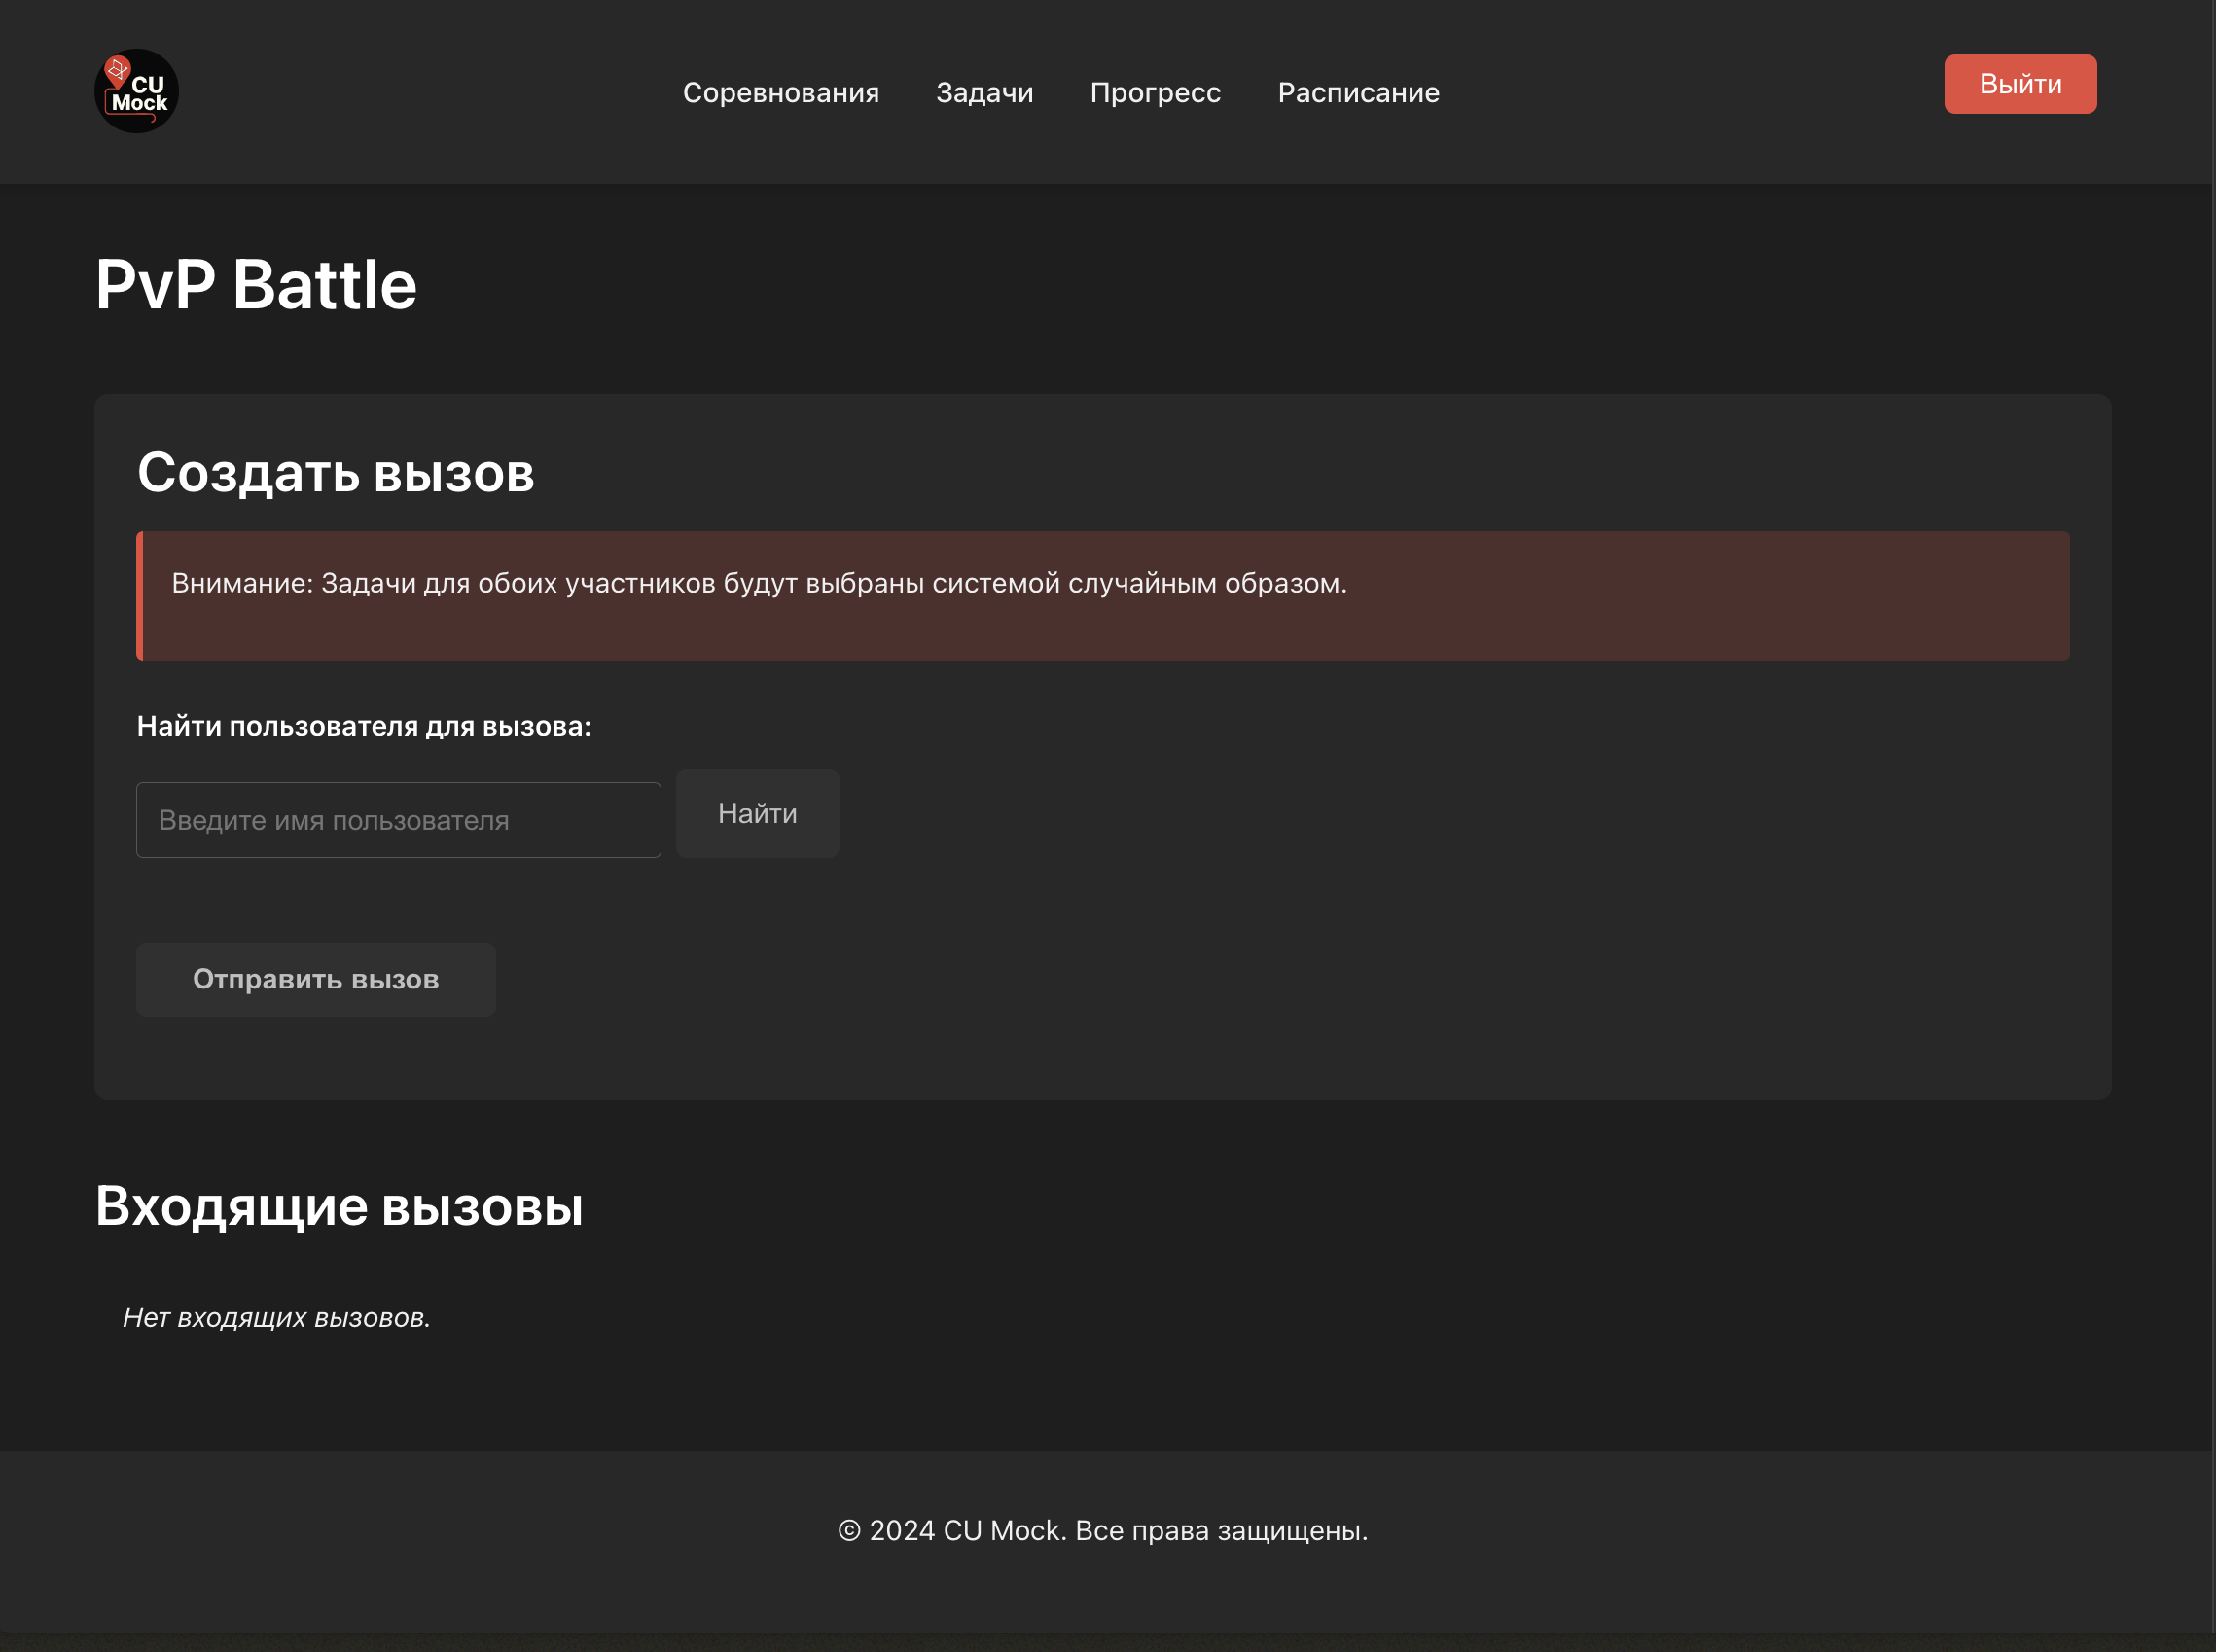Image resolution: width=2216 pixels, height=1652 pixels.
Task: Open the Прогресс section
Action: pos(1155,92)
